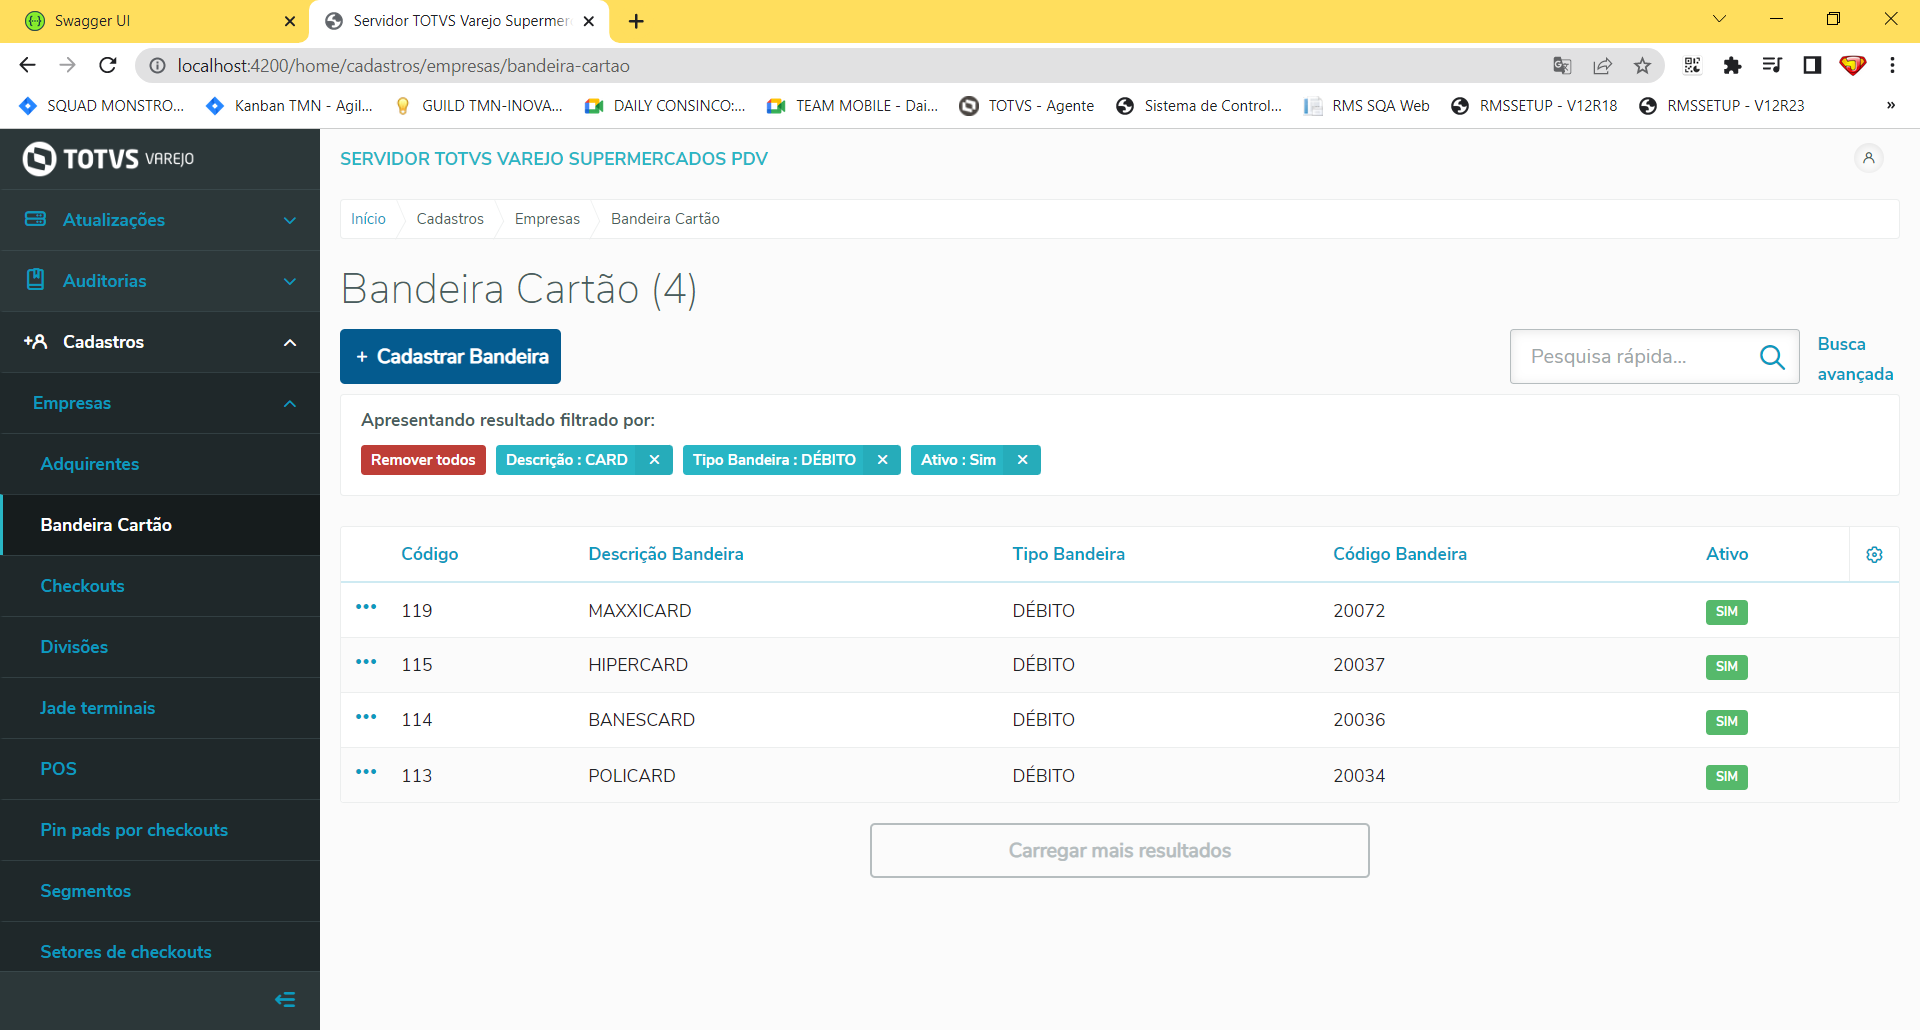The image size is (1920, 1030).
Task: Open Jade terminais in the sidebar
Action: 160,708
